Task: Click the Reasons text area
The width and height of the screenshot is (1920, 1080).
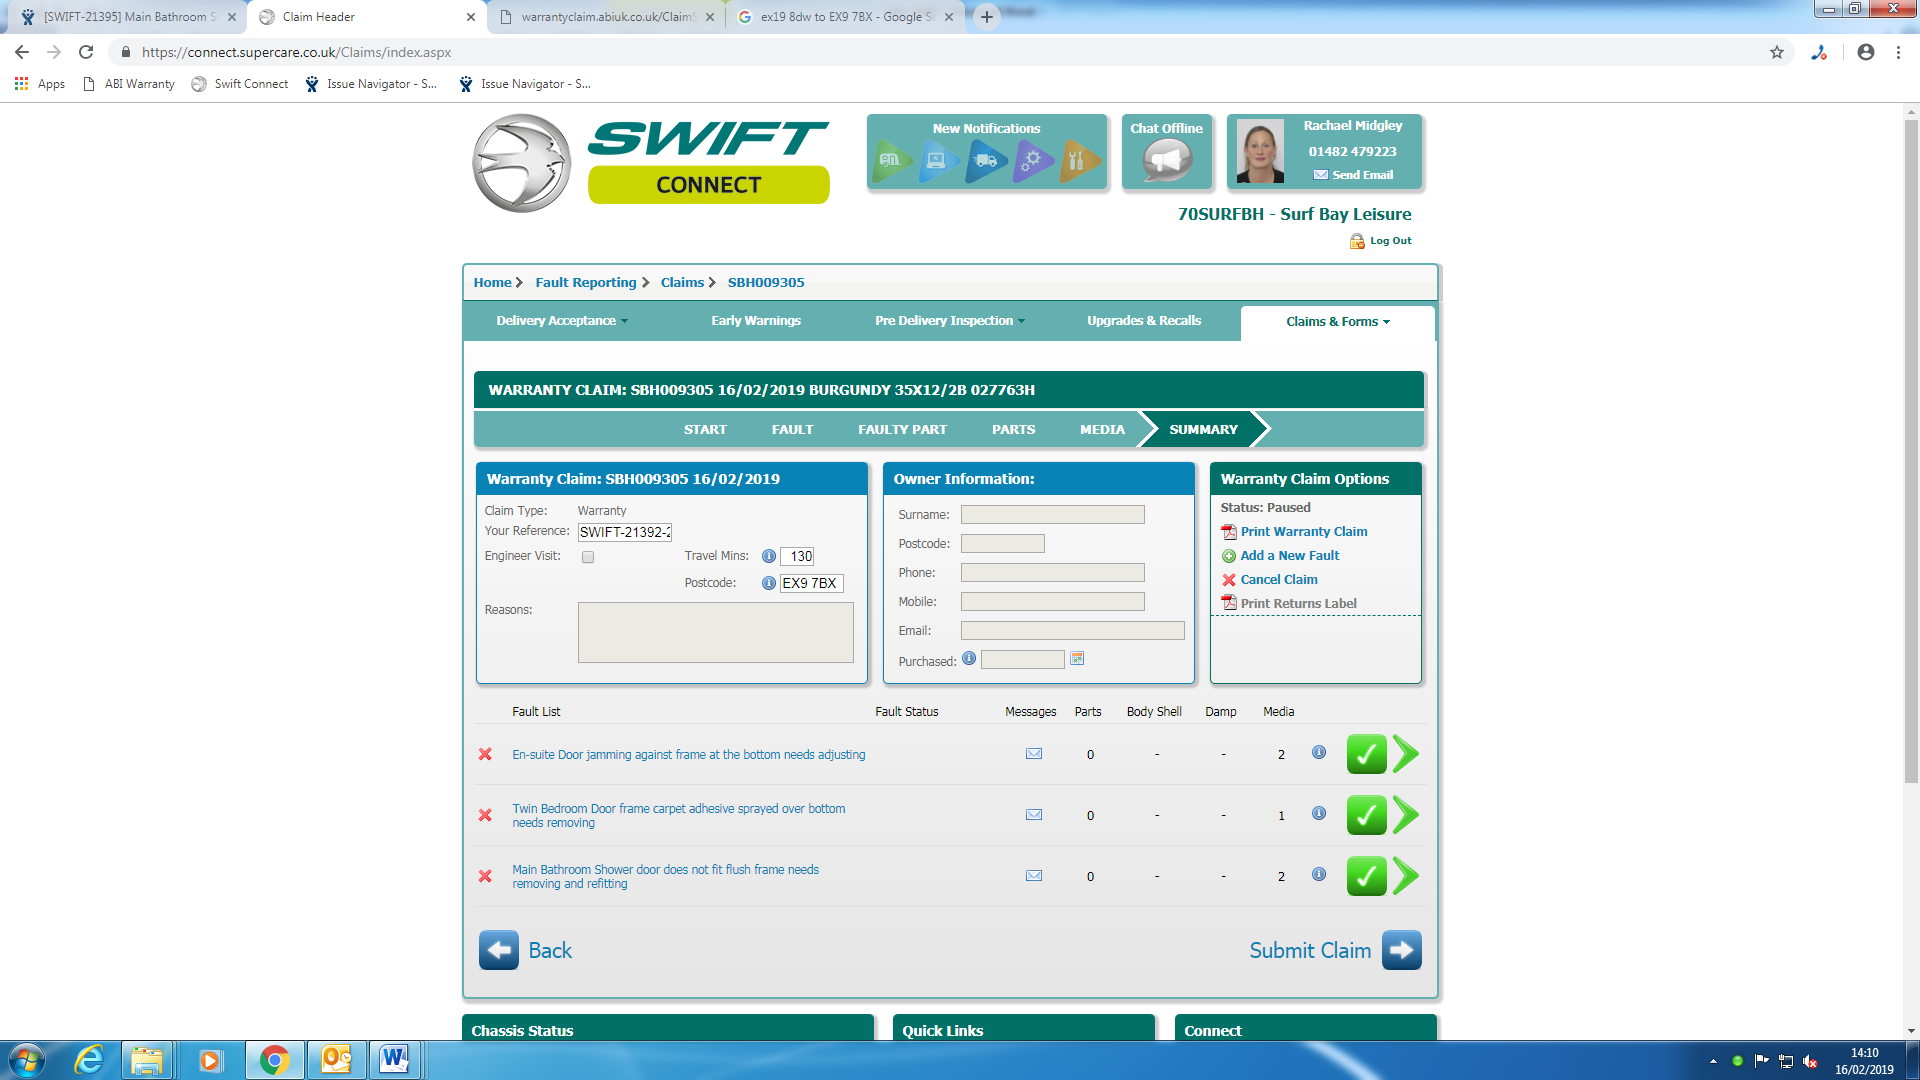Action: point(715,632)
